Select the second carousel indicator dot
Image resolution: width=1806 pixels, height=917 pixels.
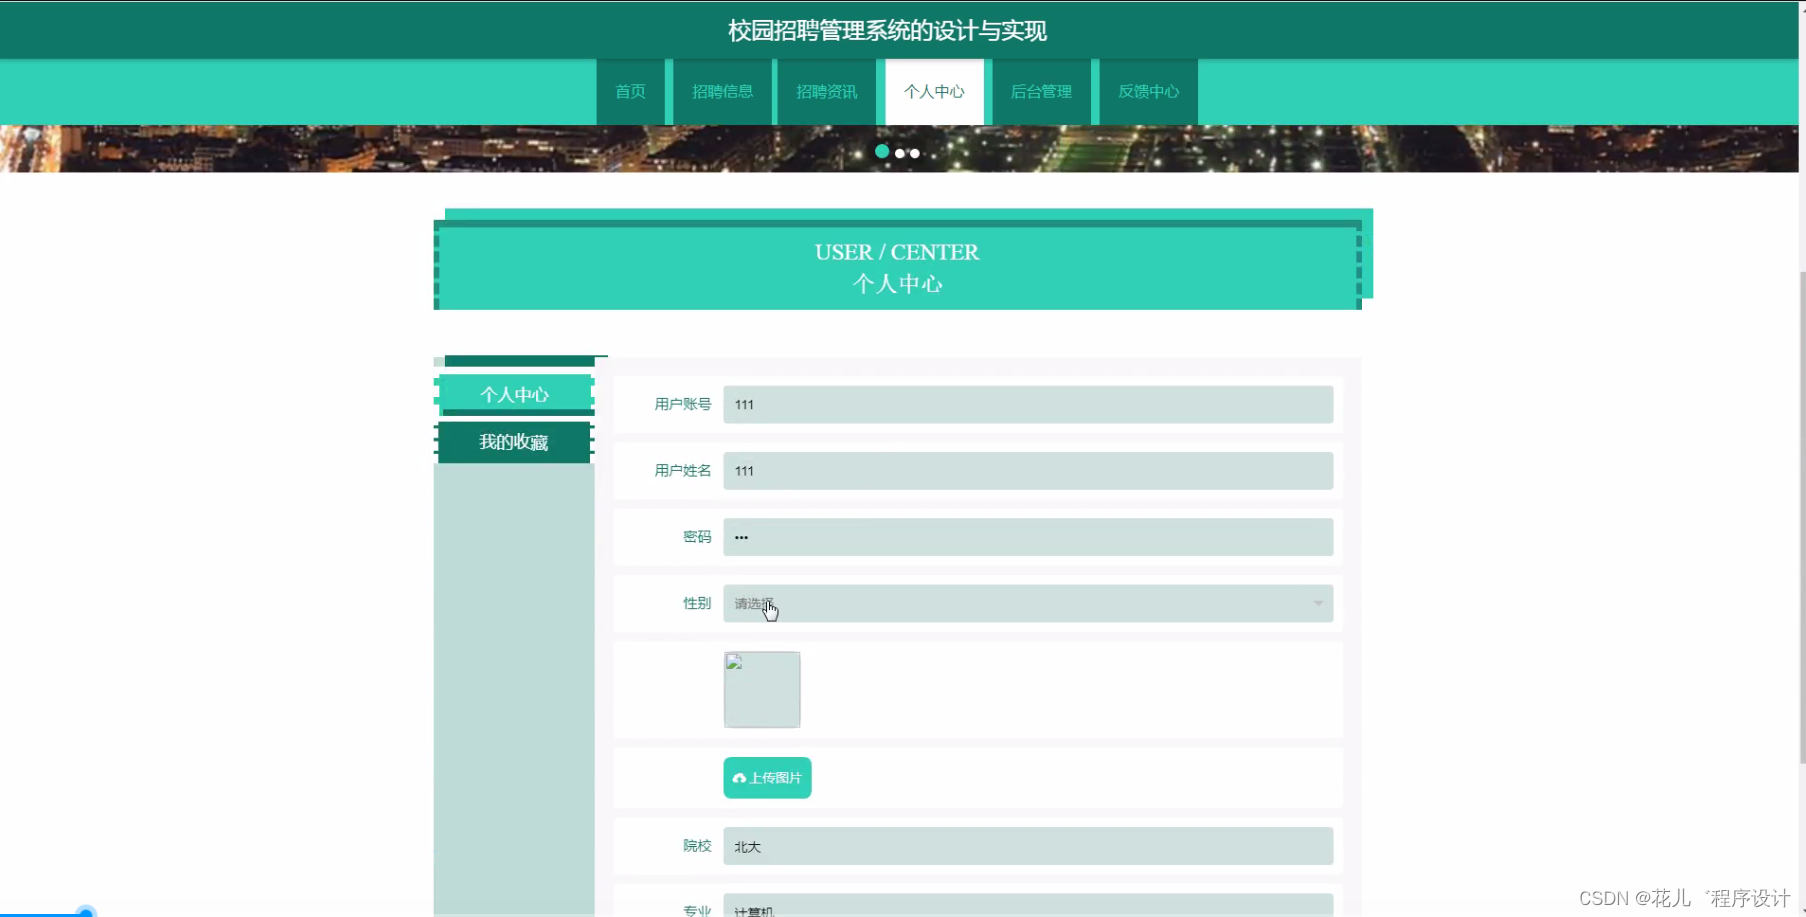click(x=899, y=153)
